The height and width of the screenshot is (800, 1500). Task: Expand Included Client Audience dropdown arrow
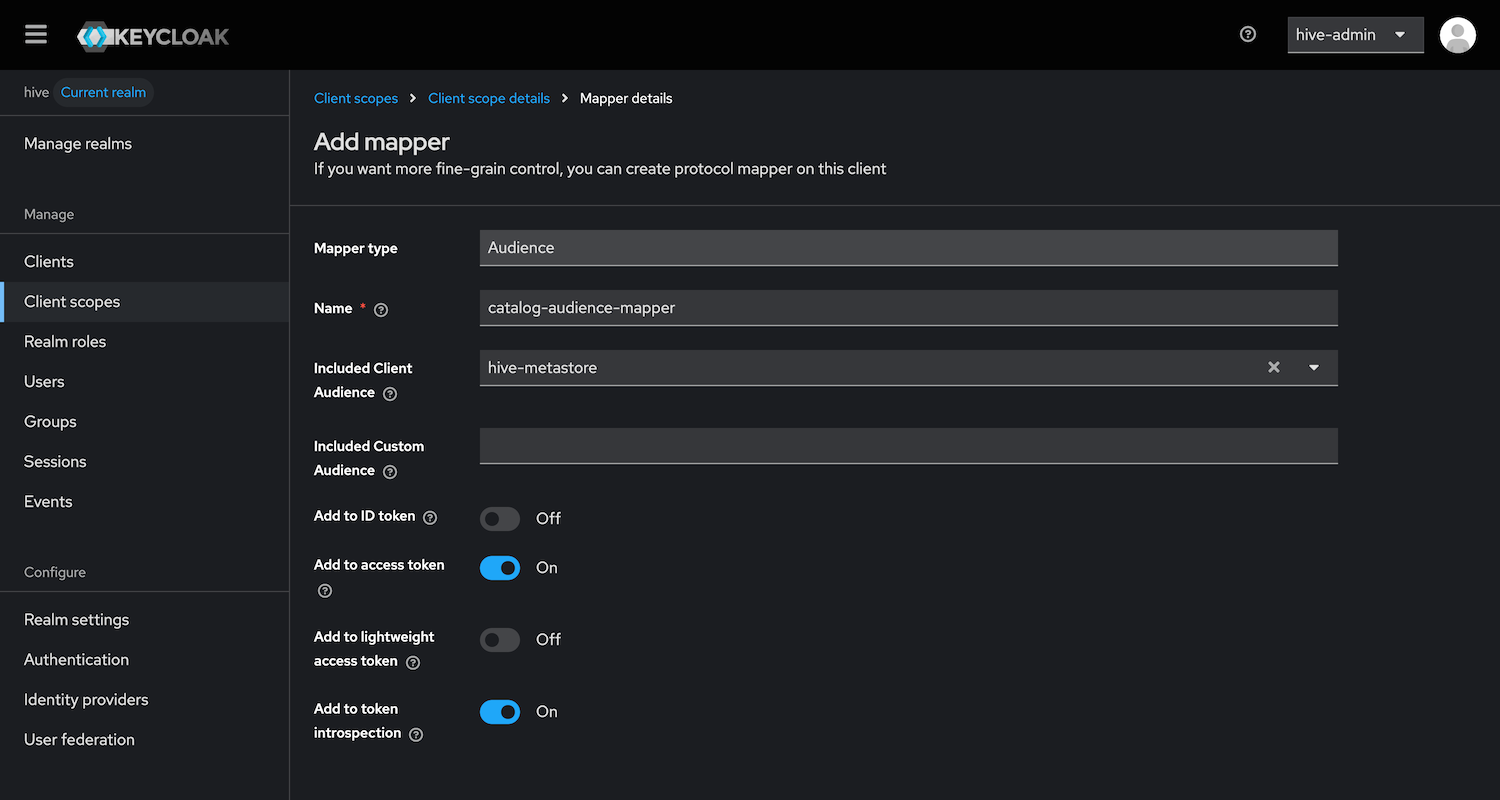pos(1314,368)
